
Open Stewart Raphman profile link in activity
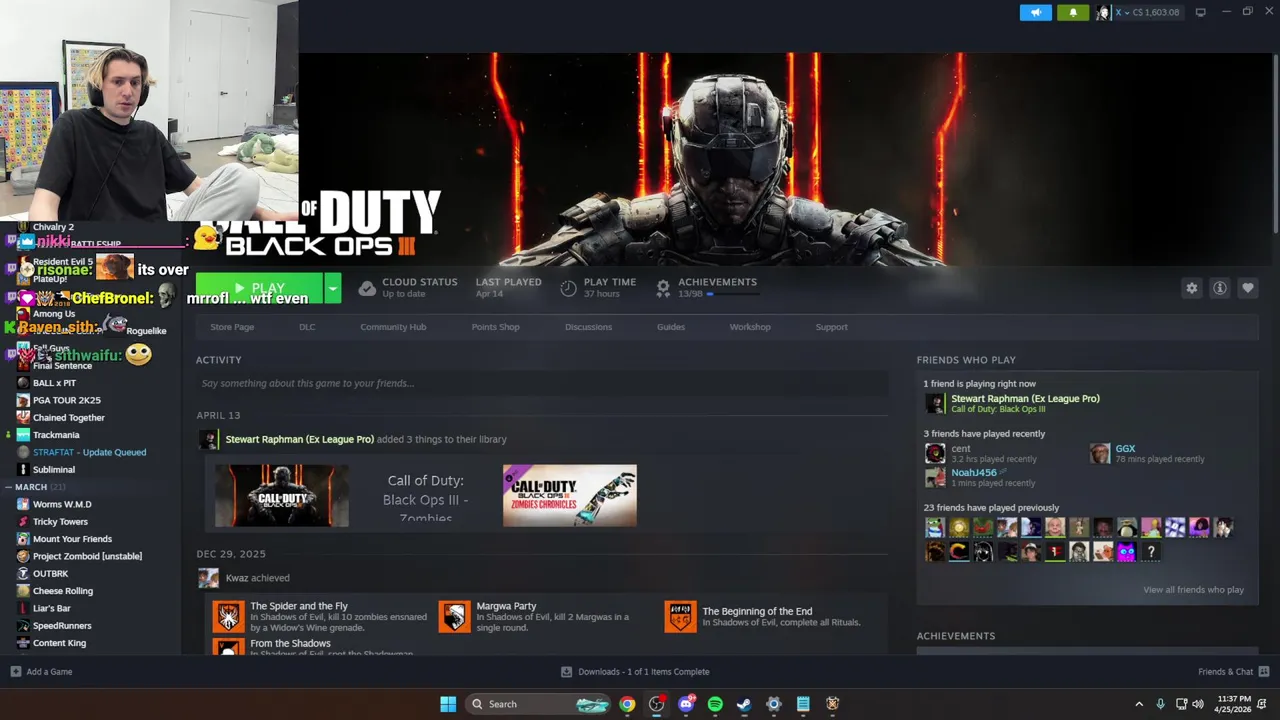point(299,439)
